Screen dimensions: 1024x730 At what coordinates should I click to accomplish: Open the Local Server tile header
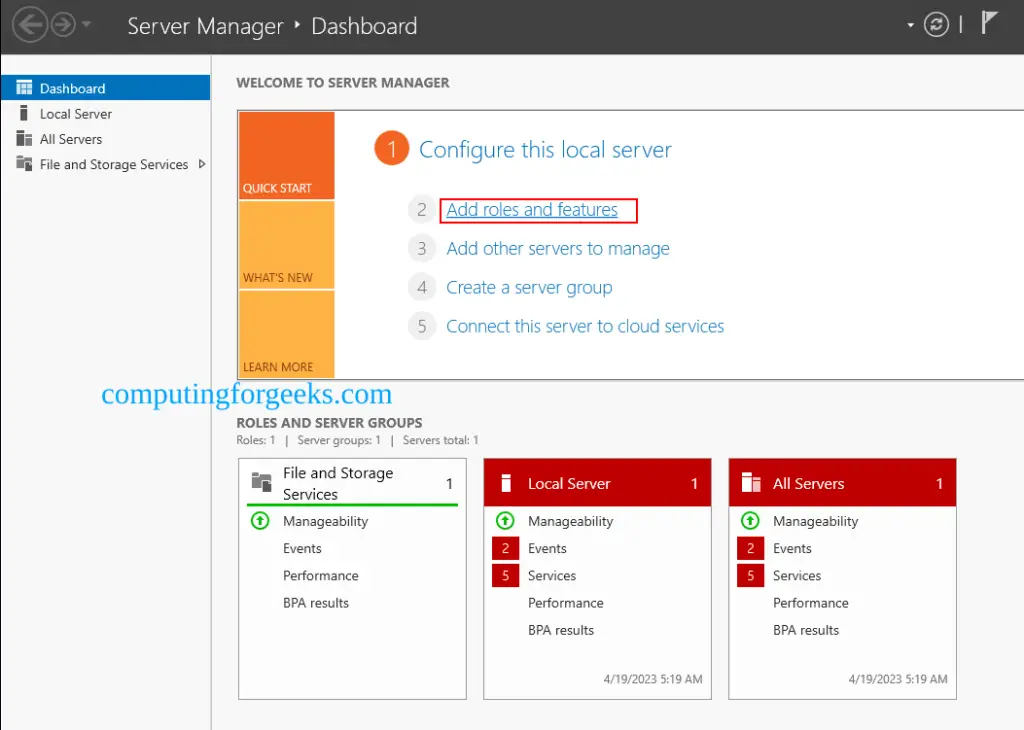coord(597,483)
